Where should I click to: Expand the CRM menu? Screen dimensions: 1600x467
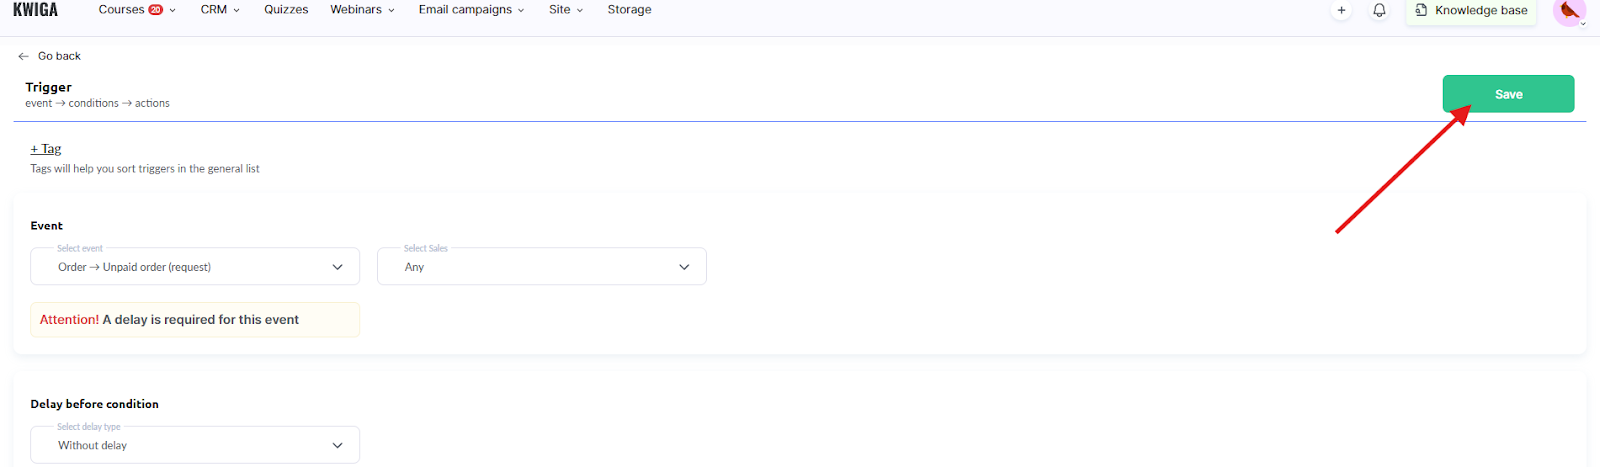pyautogui.click(x=220, y=10)
